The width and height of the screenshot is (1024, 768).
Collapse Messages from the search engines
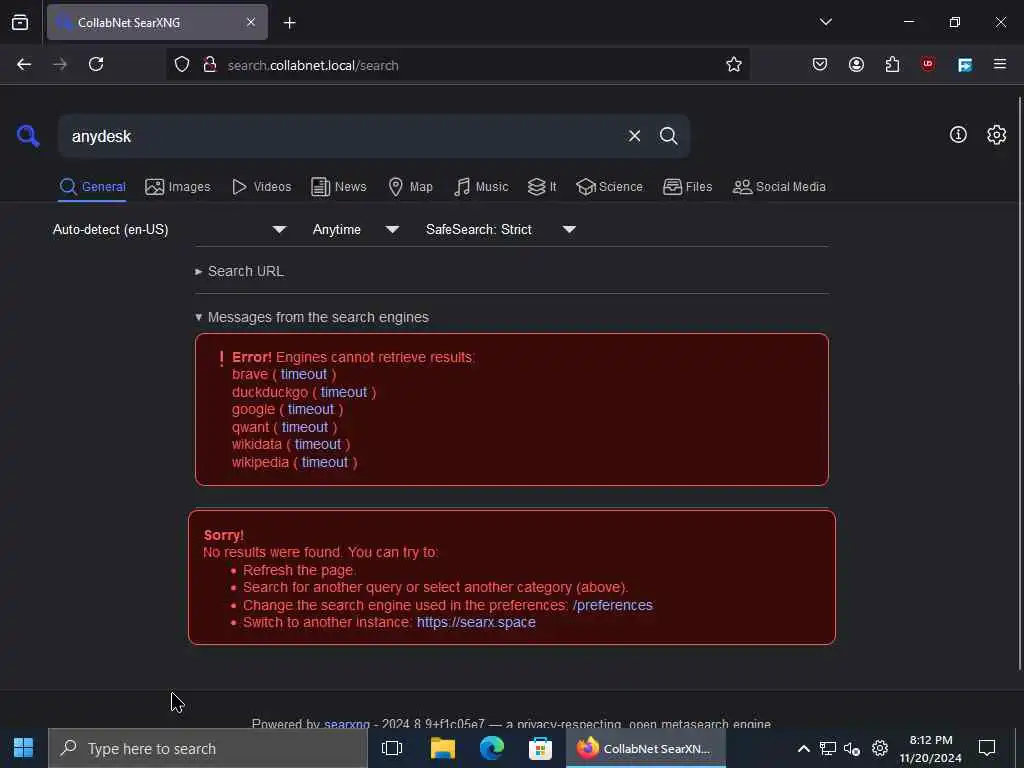312,317
